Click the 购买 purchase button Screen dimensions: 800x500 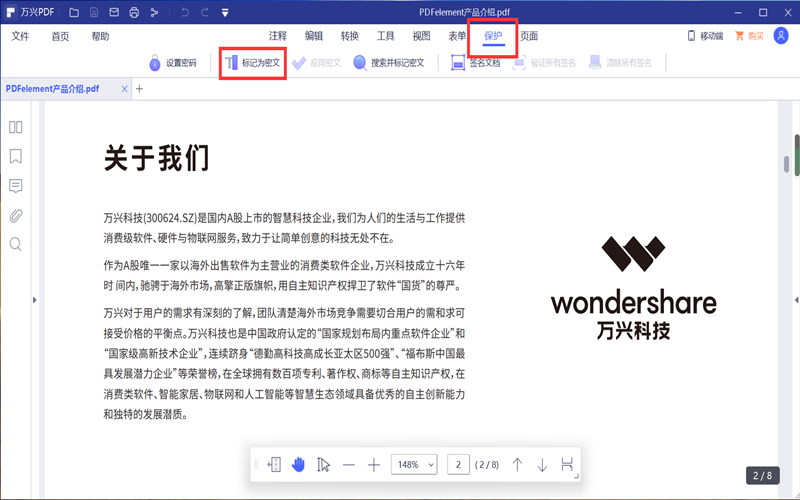[750, 36]
